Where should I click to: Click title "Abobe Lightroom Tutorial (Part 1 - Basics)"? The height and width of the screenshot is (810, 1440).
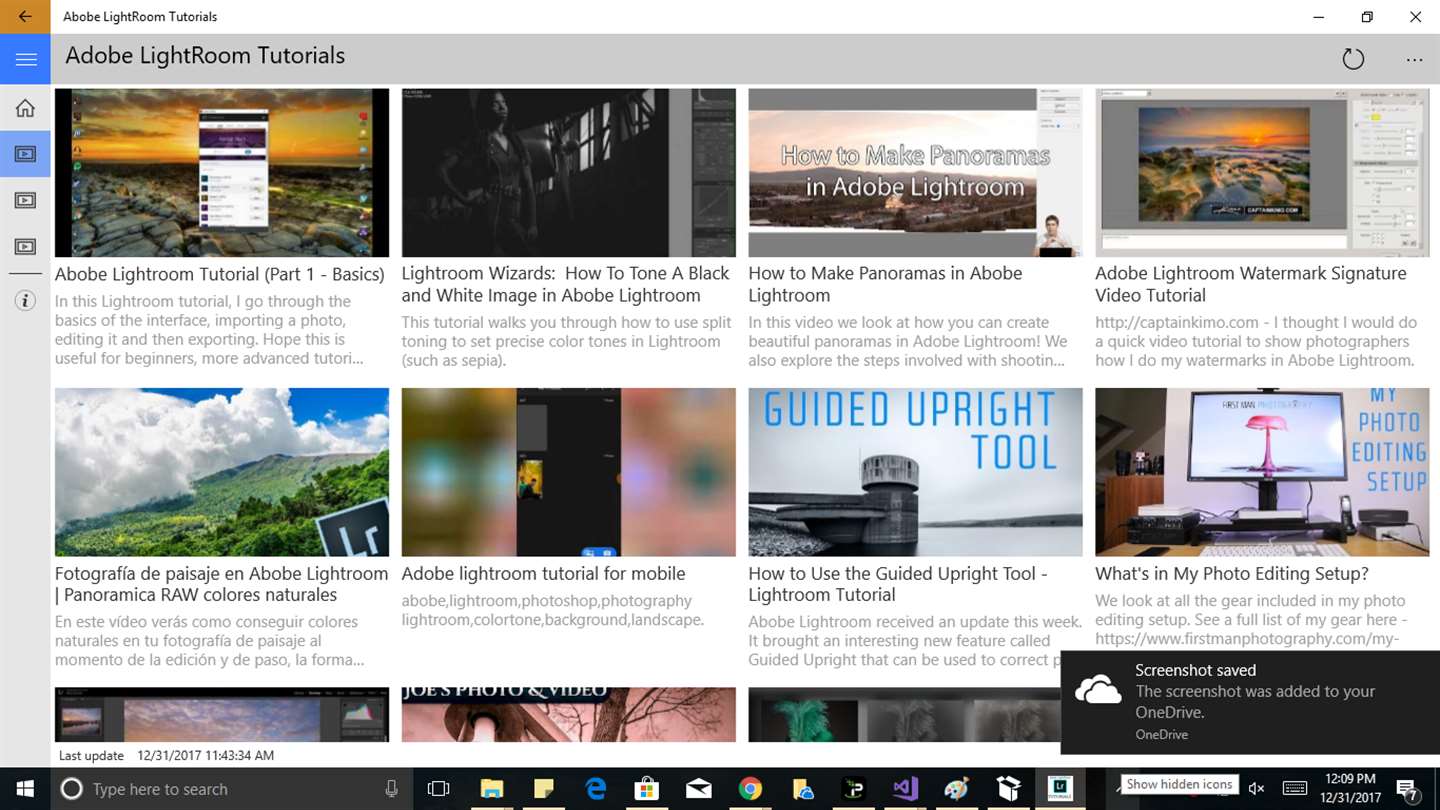[220, 274]
